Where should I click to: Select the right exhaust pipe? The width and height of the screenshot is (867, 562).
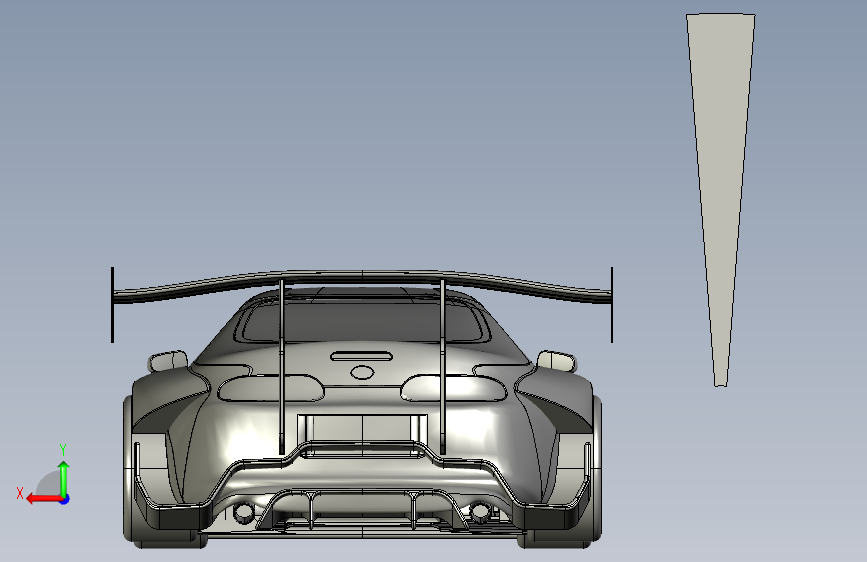[x=480, y=512]
